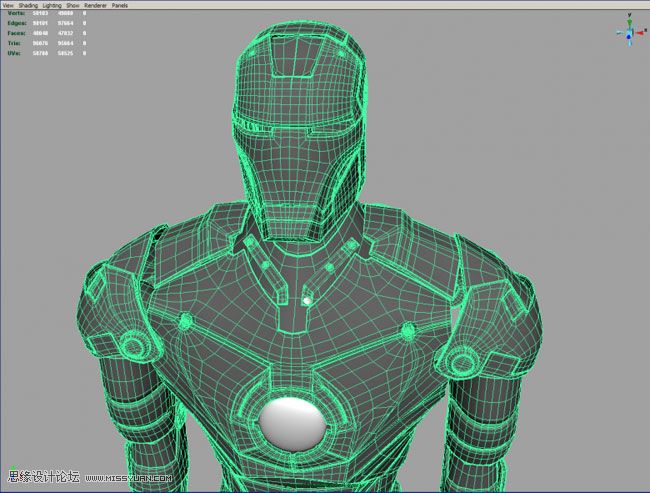Click the UVs label in the poly count HUD
The width and height of the screenshot is (650, 493).
point(16,52)
